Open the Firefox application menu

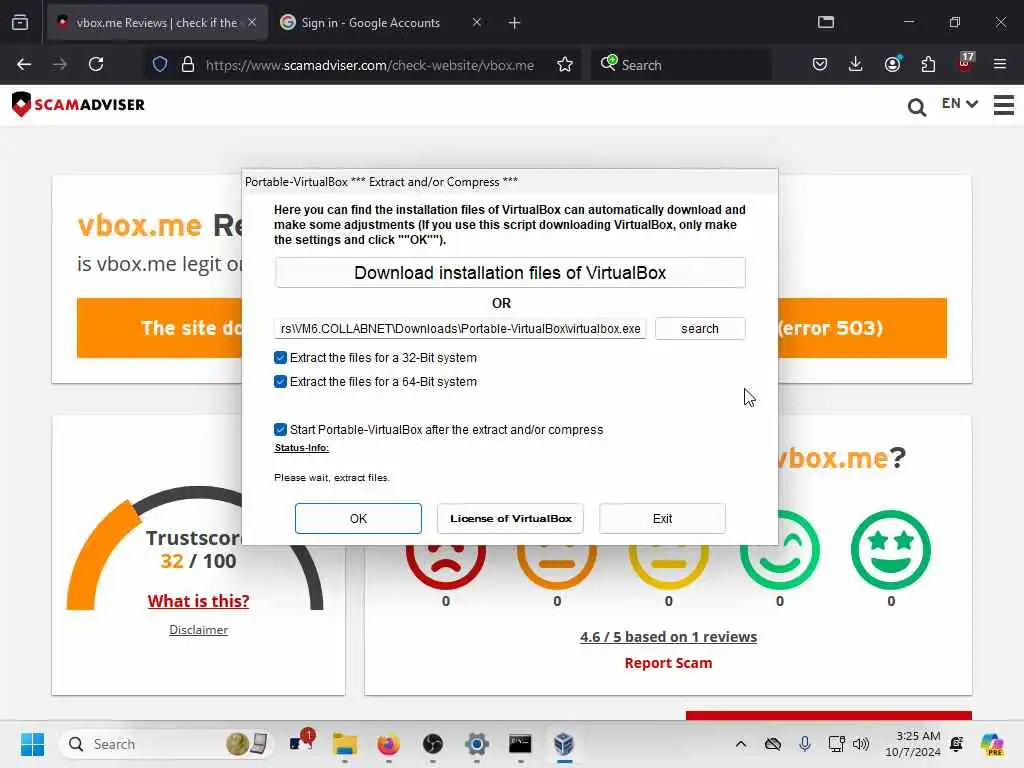(x=1000, y=64)
